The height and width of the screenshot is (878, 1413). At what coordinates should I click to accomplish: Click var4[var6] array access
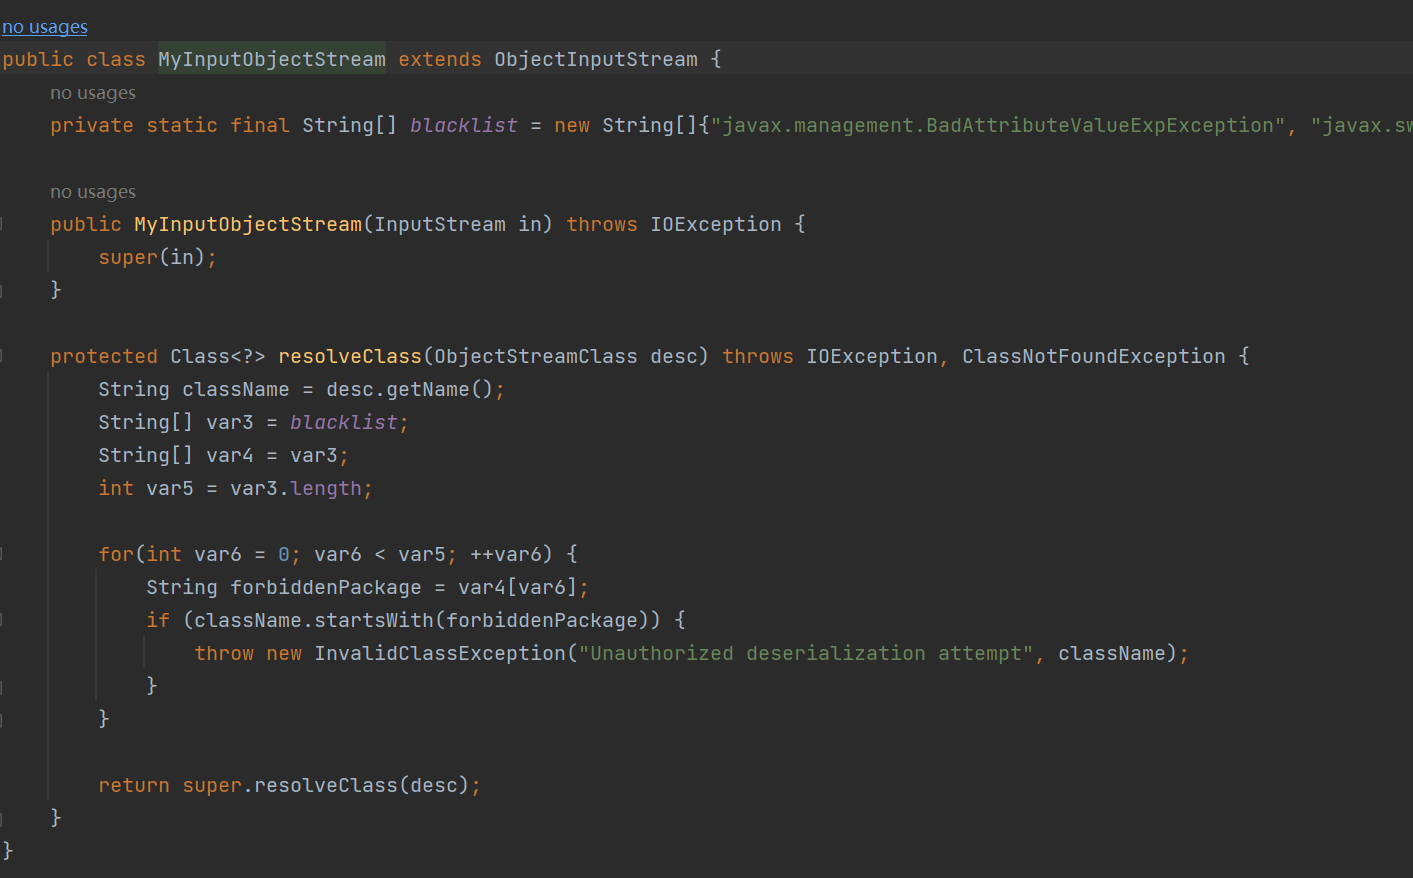518,587
